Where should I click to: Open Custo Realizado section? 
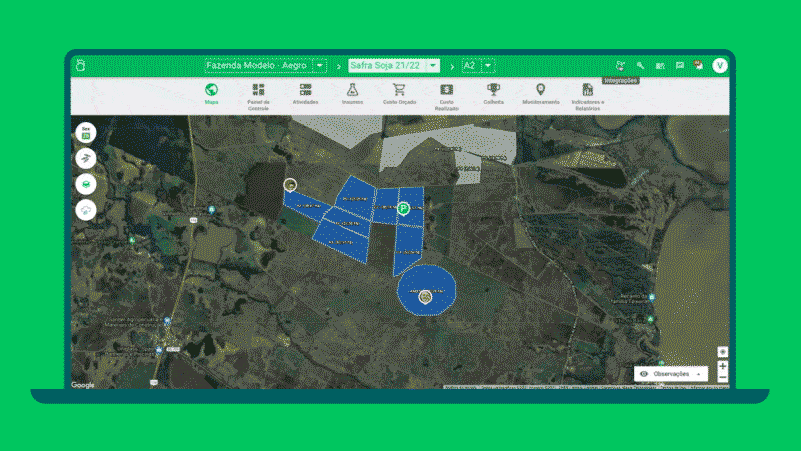point(447,94)
